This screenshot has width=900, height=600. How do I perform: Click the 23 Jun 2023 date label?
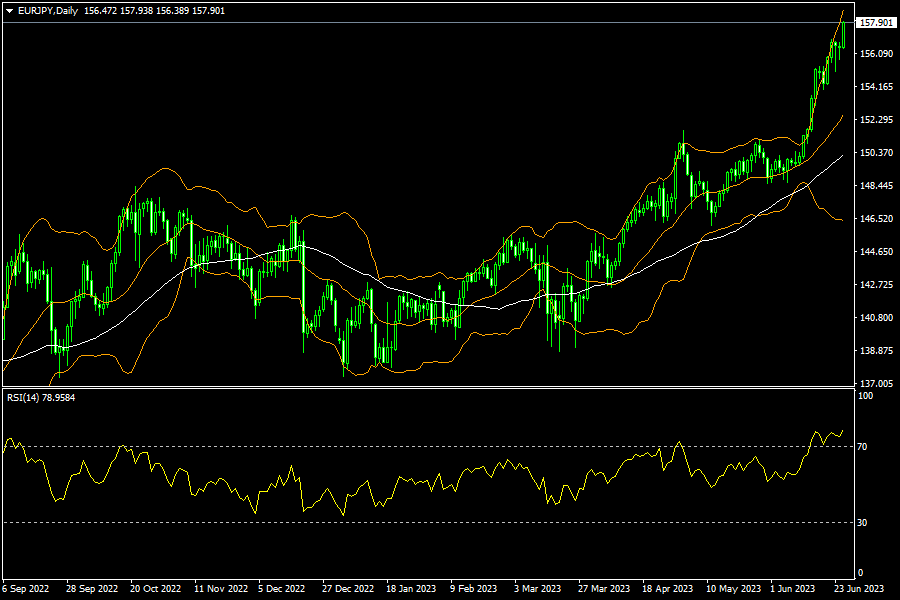pyautogui.click(x=859, y=589)
